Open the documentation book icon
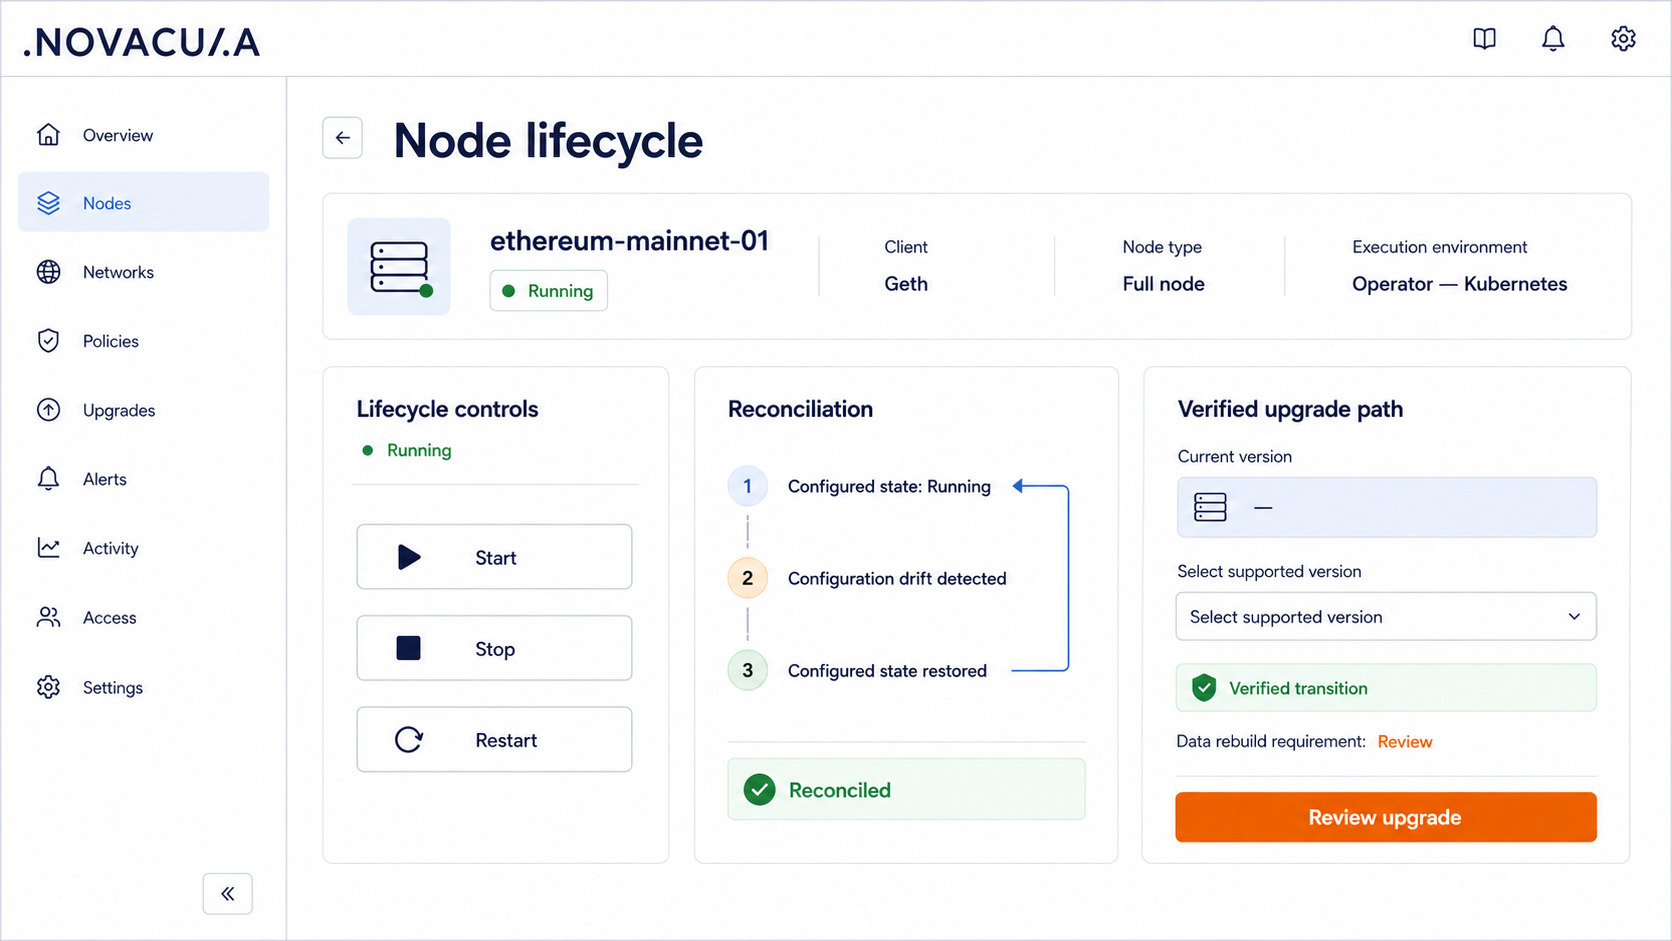The height and width of the screenshot is (941, 1672). pos(1484,39)
